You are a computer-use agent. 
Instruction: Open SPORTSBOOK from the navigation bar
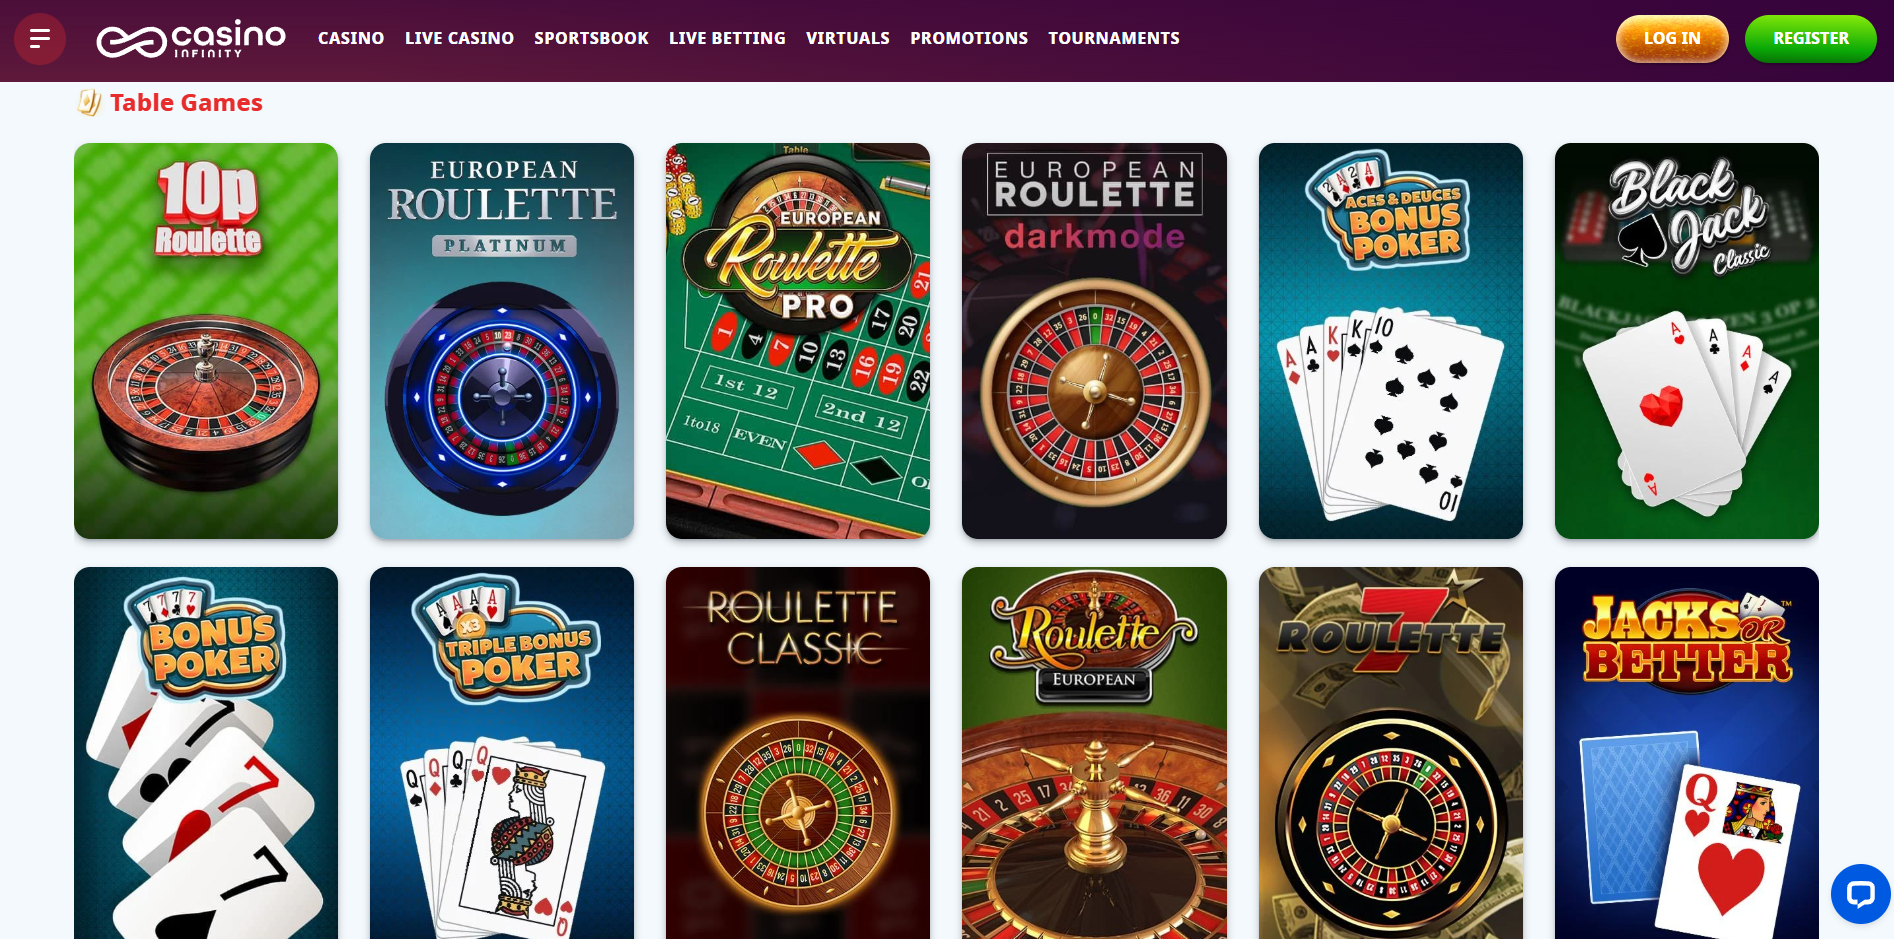click(x=591, y=38)
